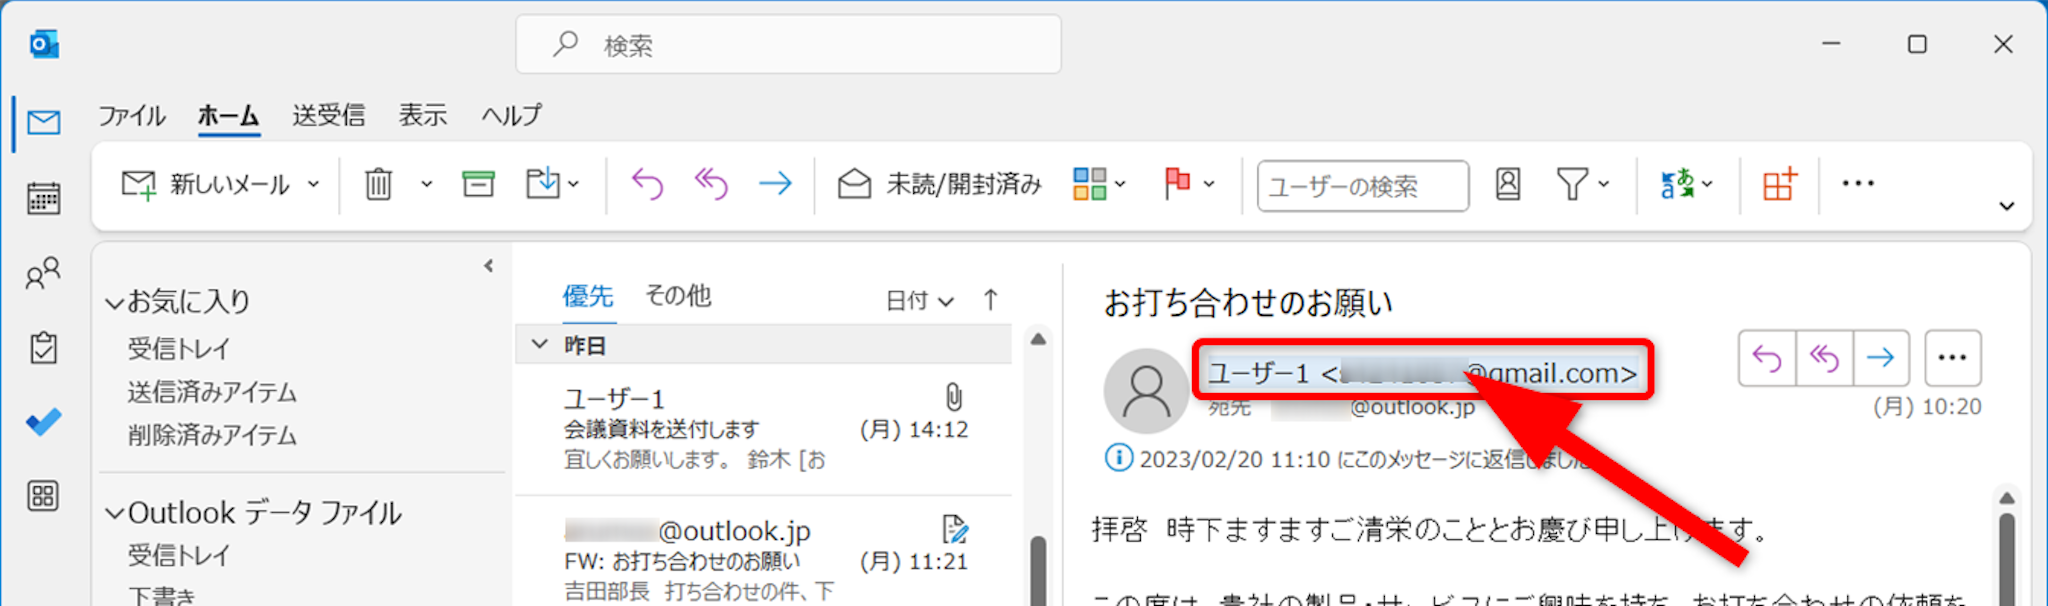The image size is (2048, 606).
Task: Toggle Unread/Read status of message
Action: pos(940,184)
